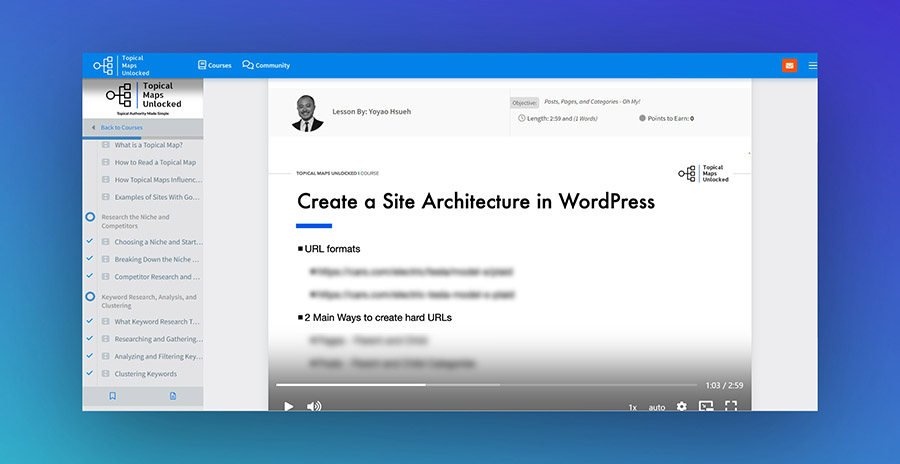900x464 pixels.
Task: Click the checkmark beside Breaking Down the Niche
Action: coord(90,258)
